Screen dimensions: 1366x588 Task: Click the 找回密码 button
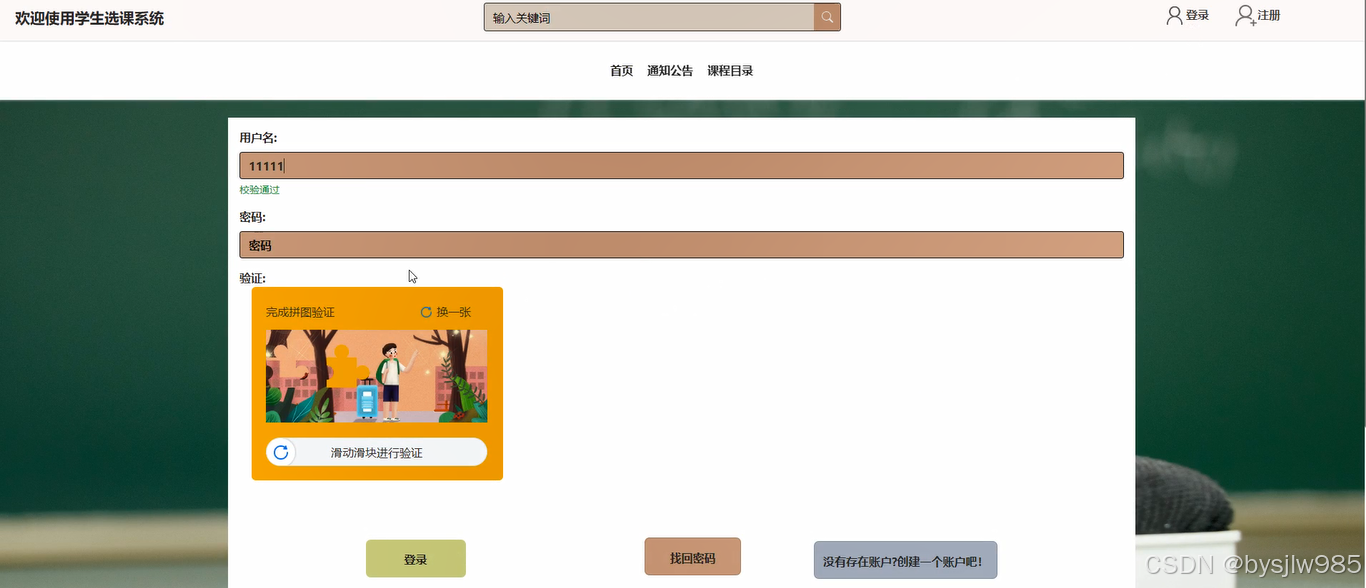click(692, 556)
